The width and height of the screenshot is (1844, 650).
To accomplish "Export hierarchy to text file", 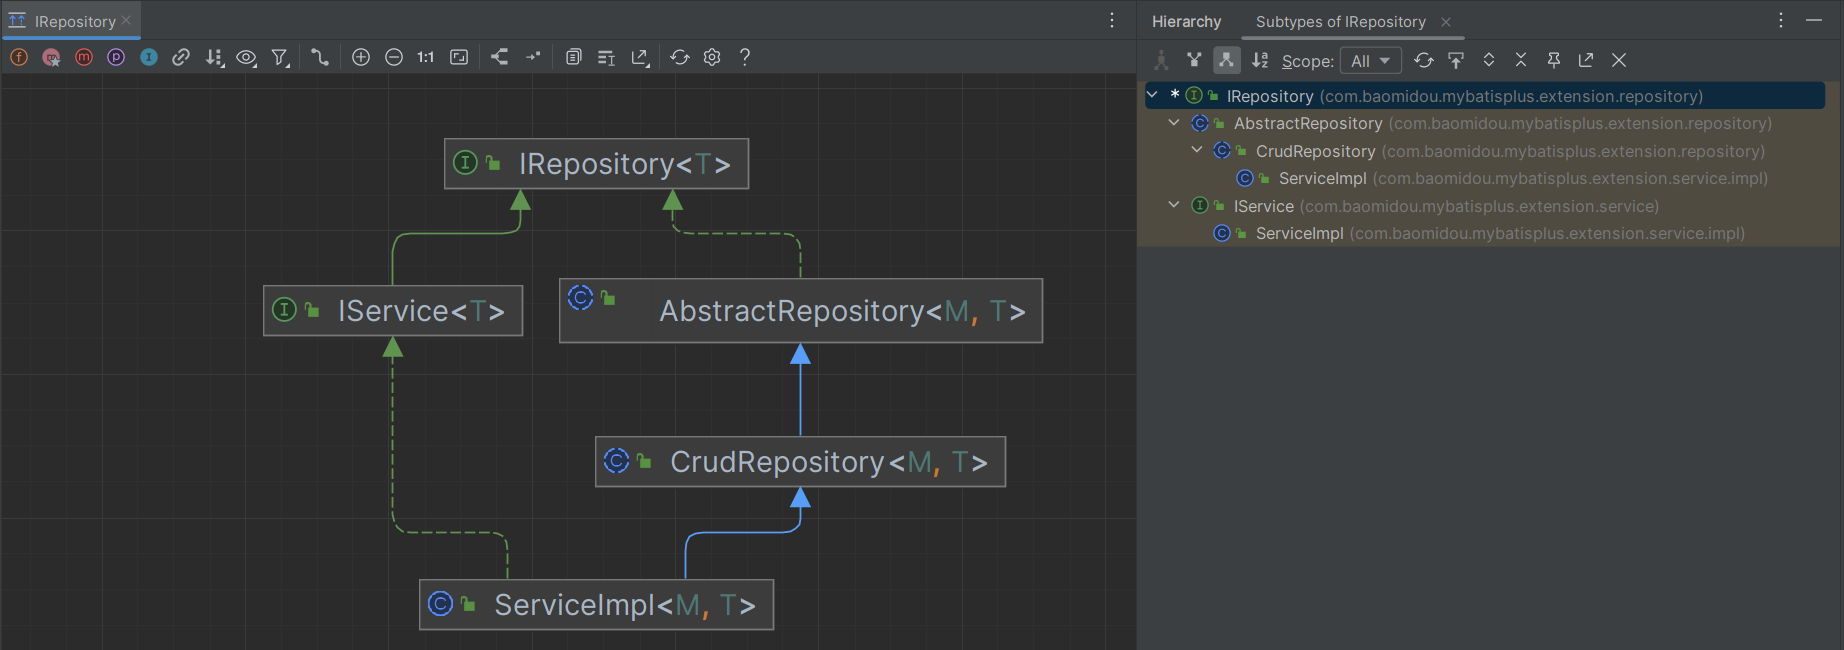I will pos(1586,60).
